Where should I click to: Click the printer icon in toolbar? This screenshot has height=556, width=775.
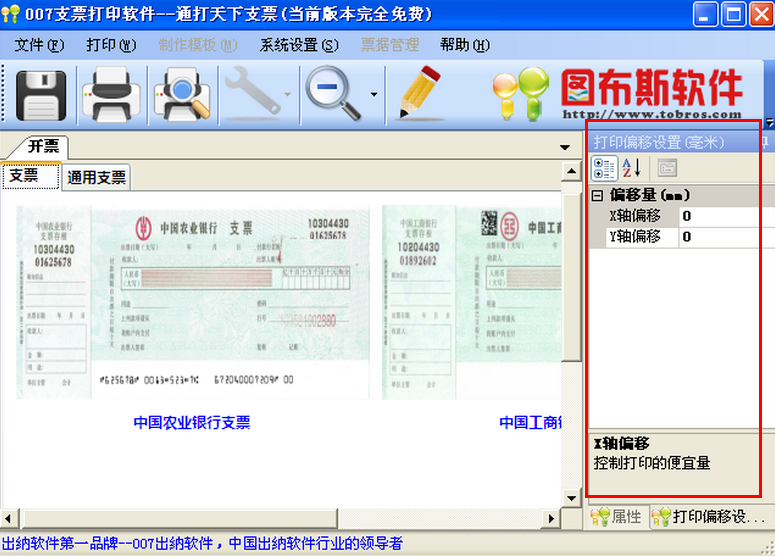tap(111, 94)
